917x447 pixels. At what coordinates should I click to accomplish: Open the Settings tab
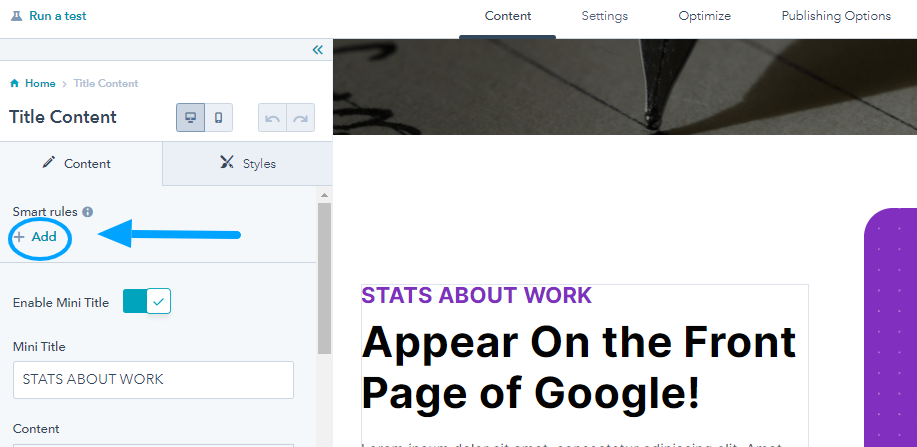coord(604,16)
